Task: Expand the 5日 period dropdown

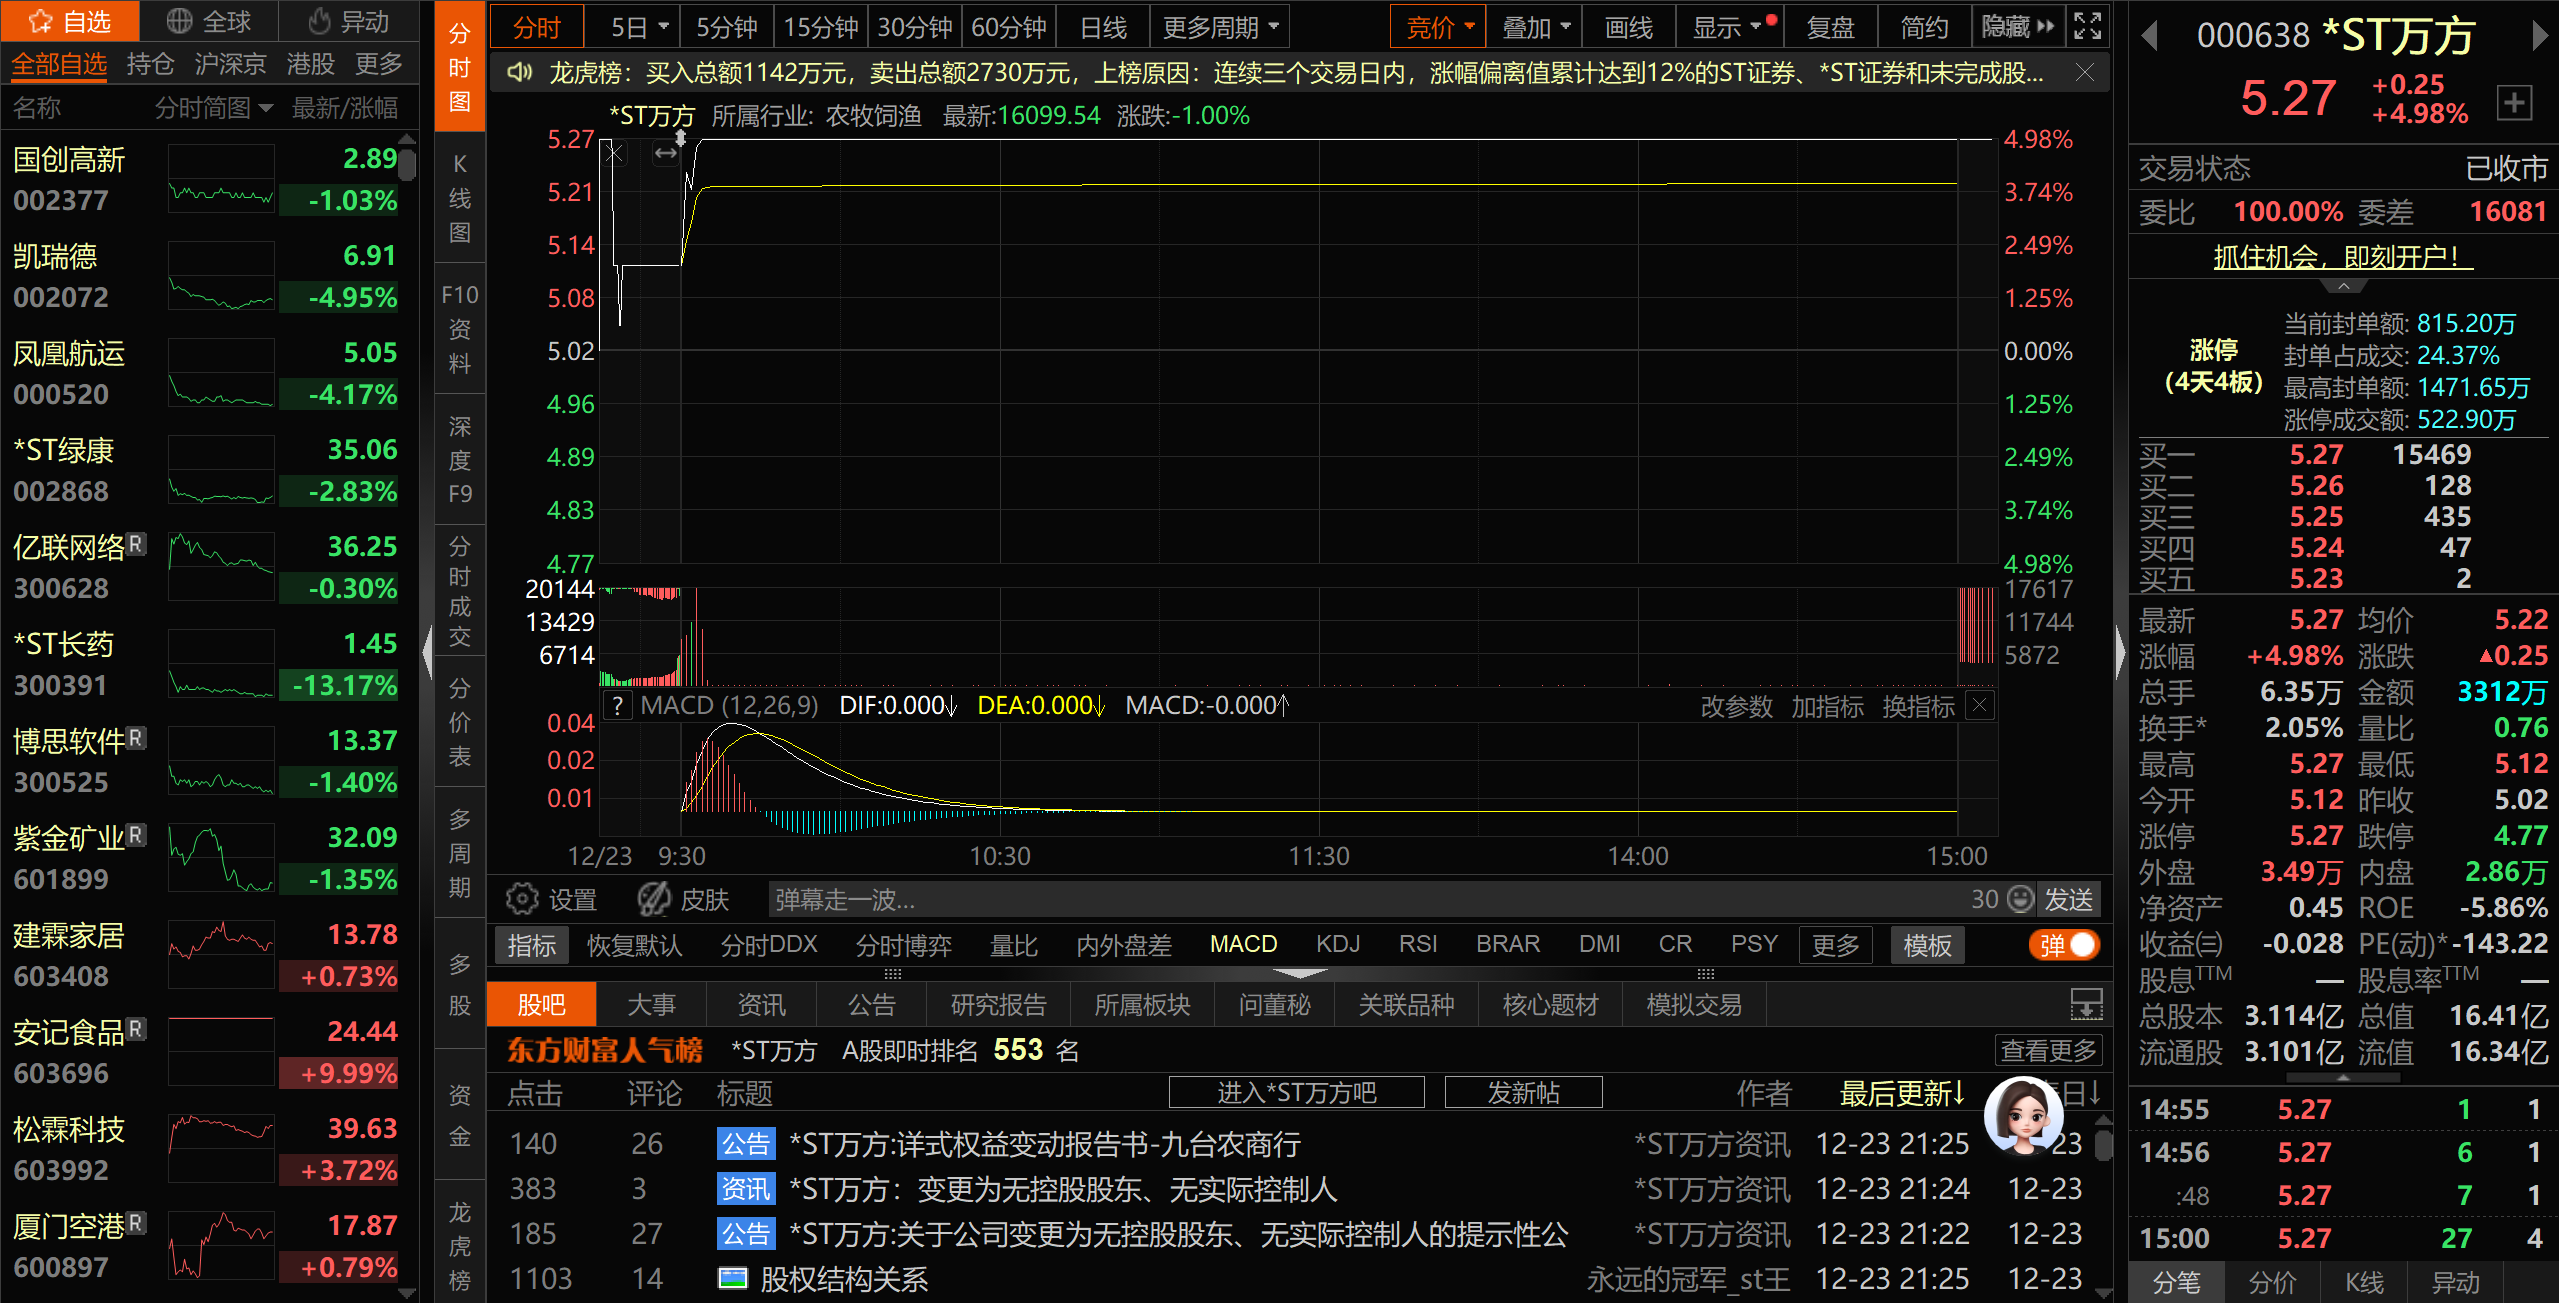Action: (x=639, y=27)
